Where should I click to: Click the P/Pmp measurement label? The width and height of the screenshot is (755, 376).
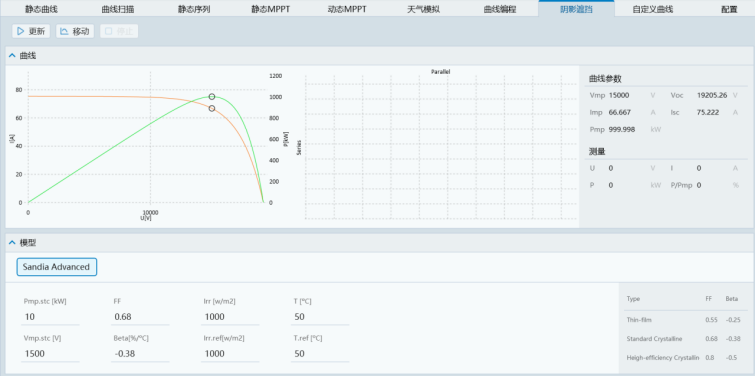click(681, 185)
